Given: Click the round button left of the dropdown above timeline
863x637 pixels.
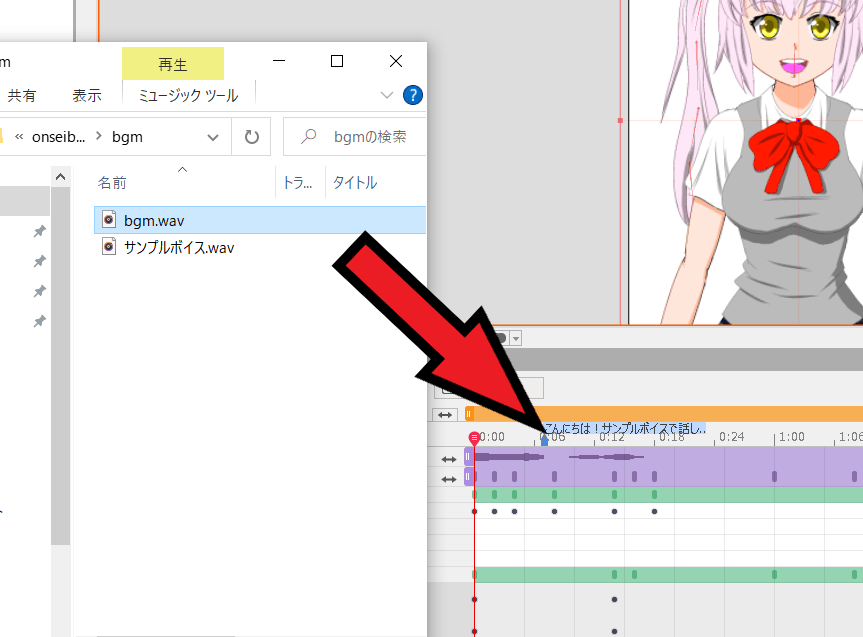Looking at the screenshot, I should (x=500, y=338).
